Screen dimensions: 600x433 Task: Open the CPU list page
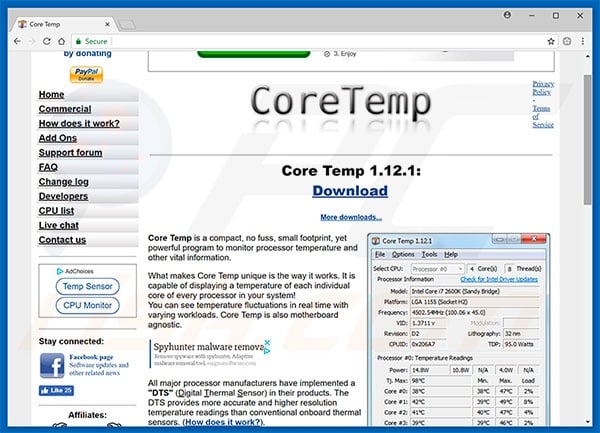click(x=56, y=211)
